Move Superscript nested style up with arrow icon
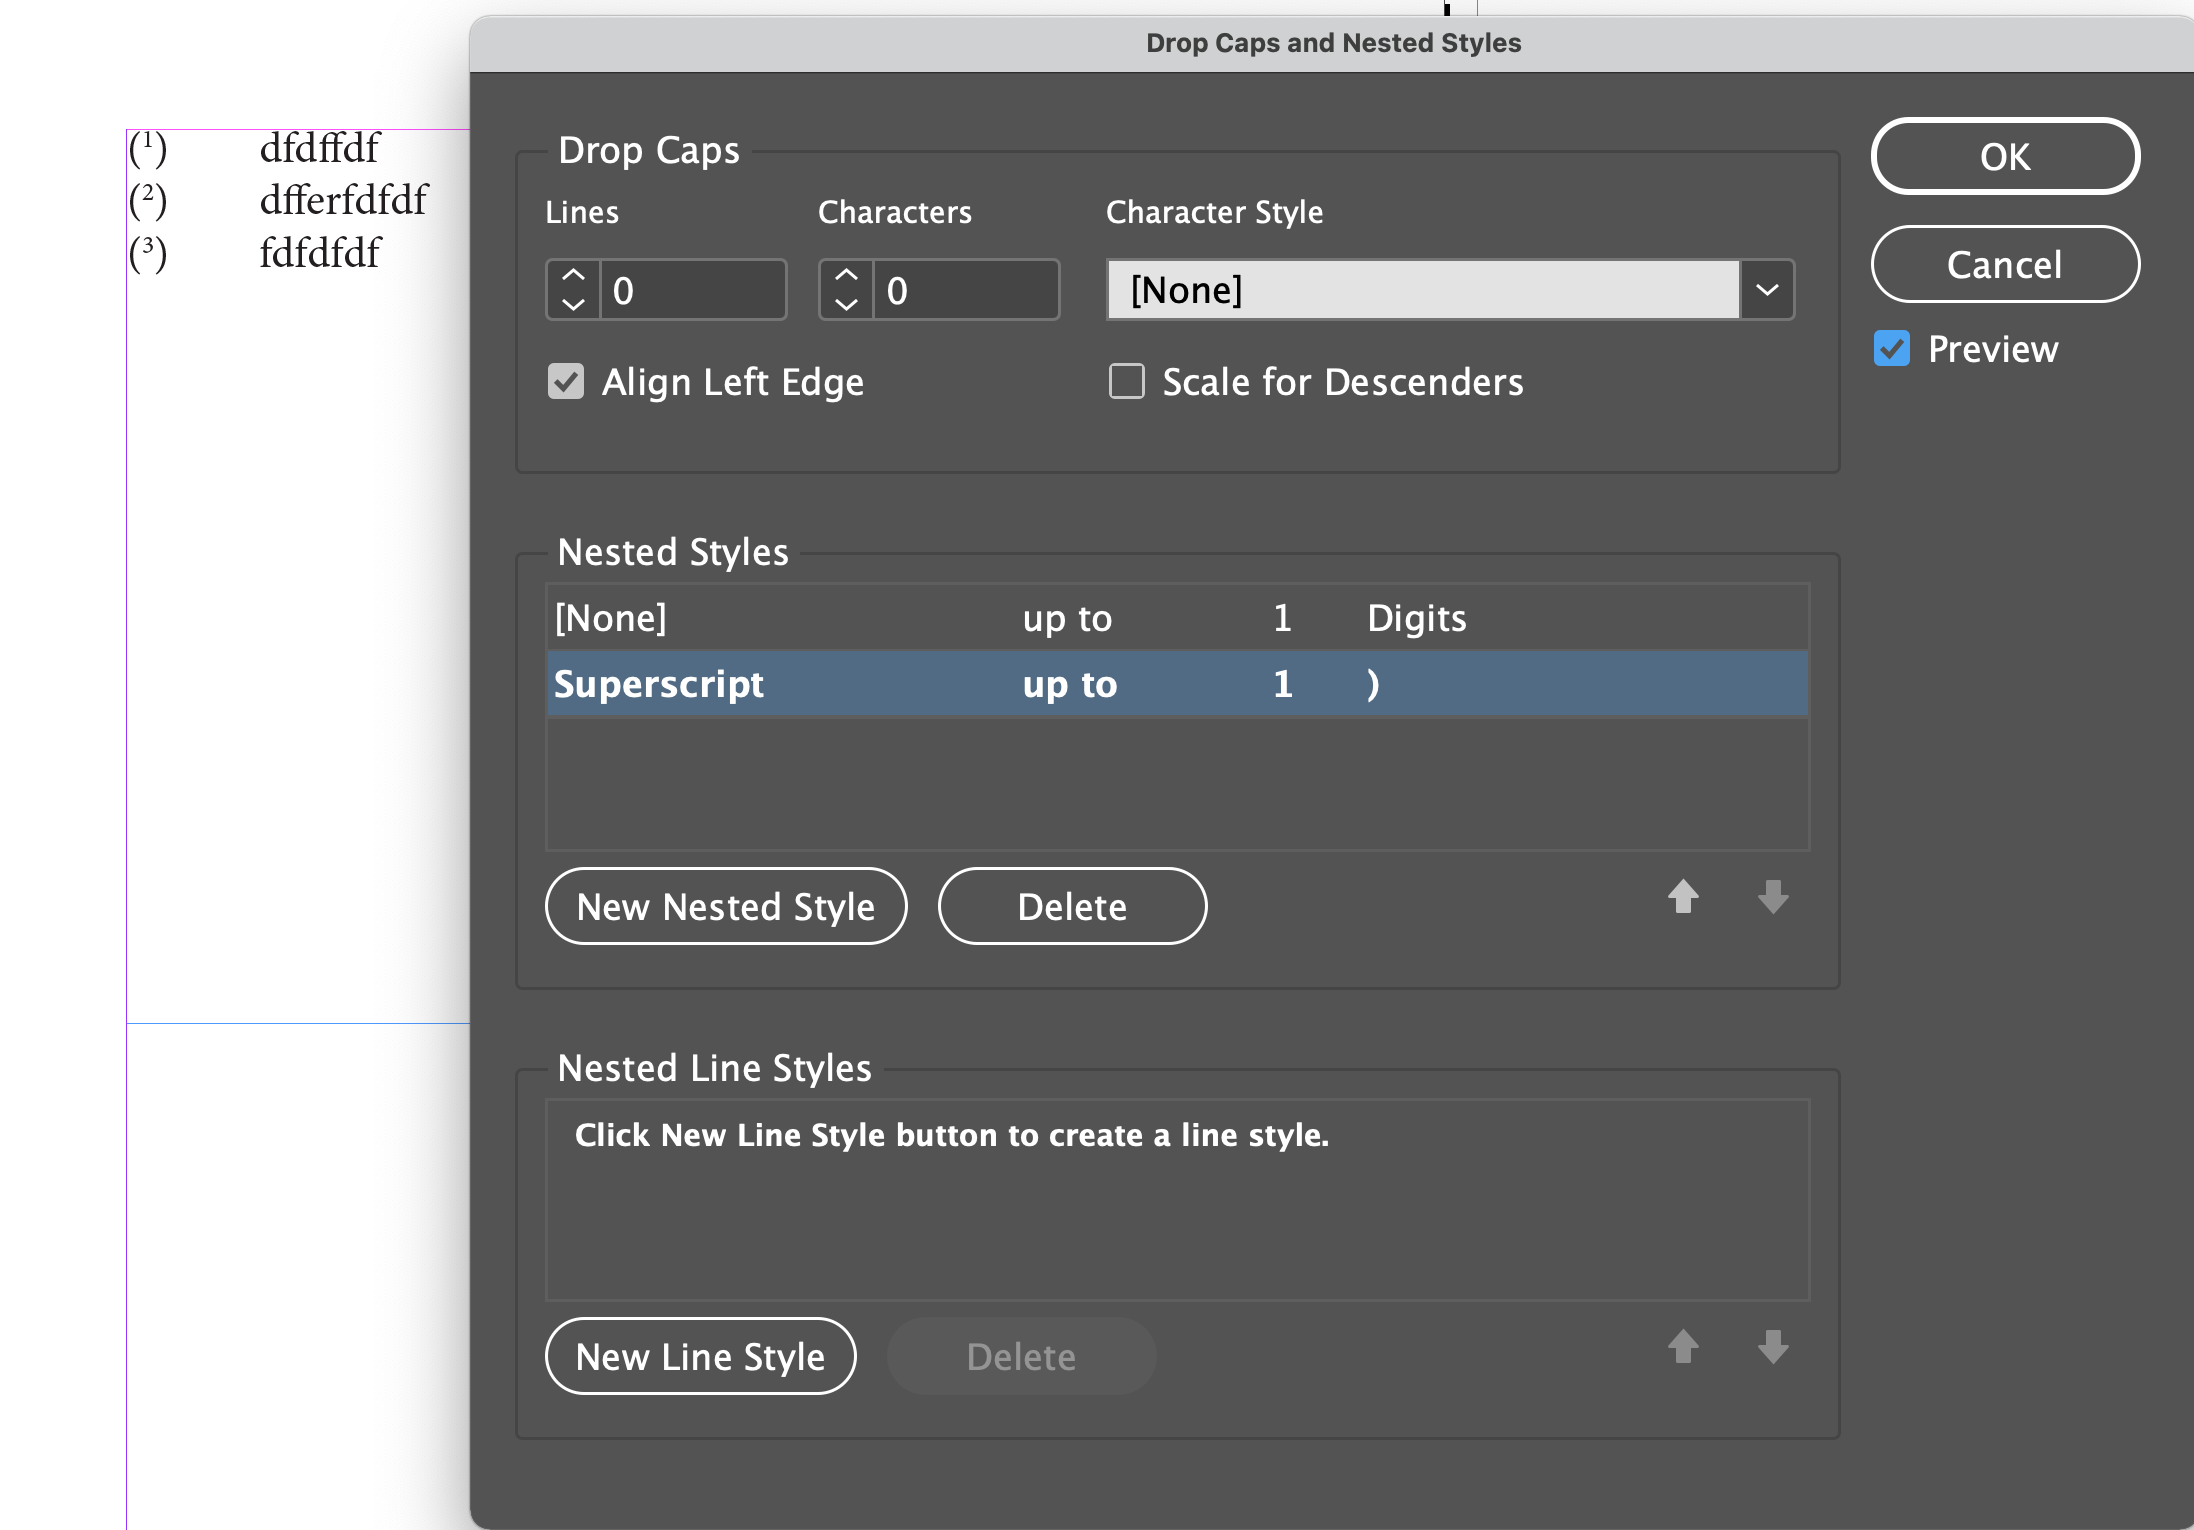2194x1530 pixels. click(x=1683, y=898)
